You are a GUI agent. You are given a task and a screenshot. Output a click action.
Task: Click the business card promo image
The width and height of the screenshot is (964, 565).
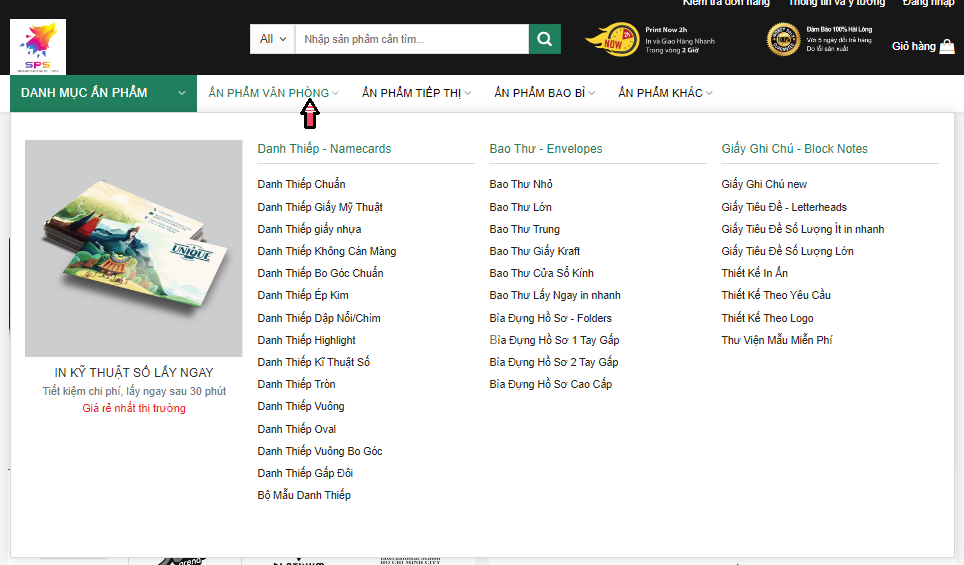click(134, 248)
